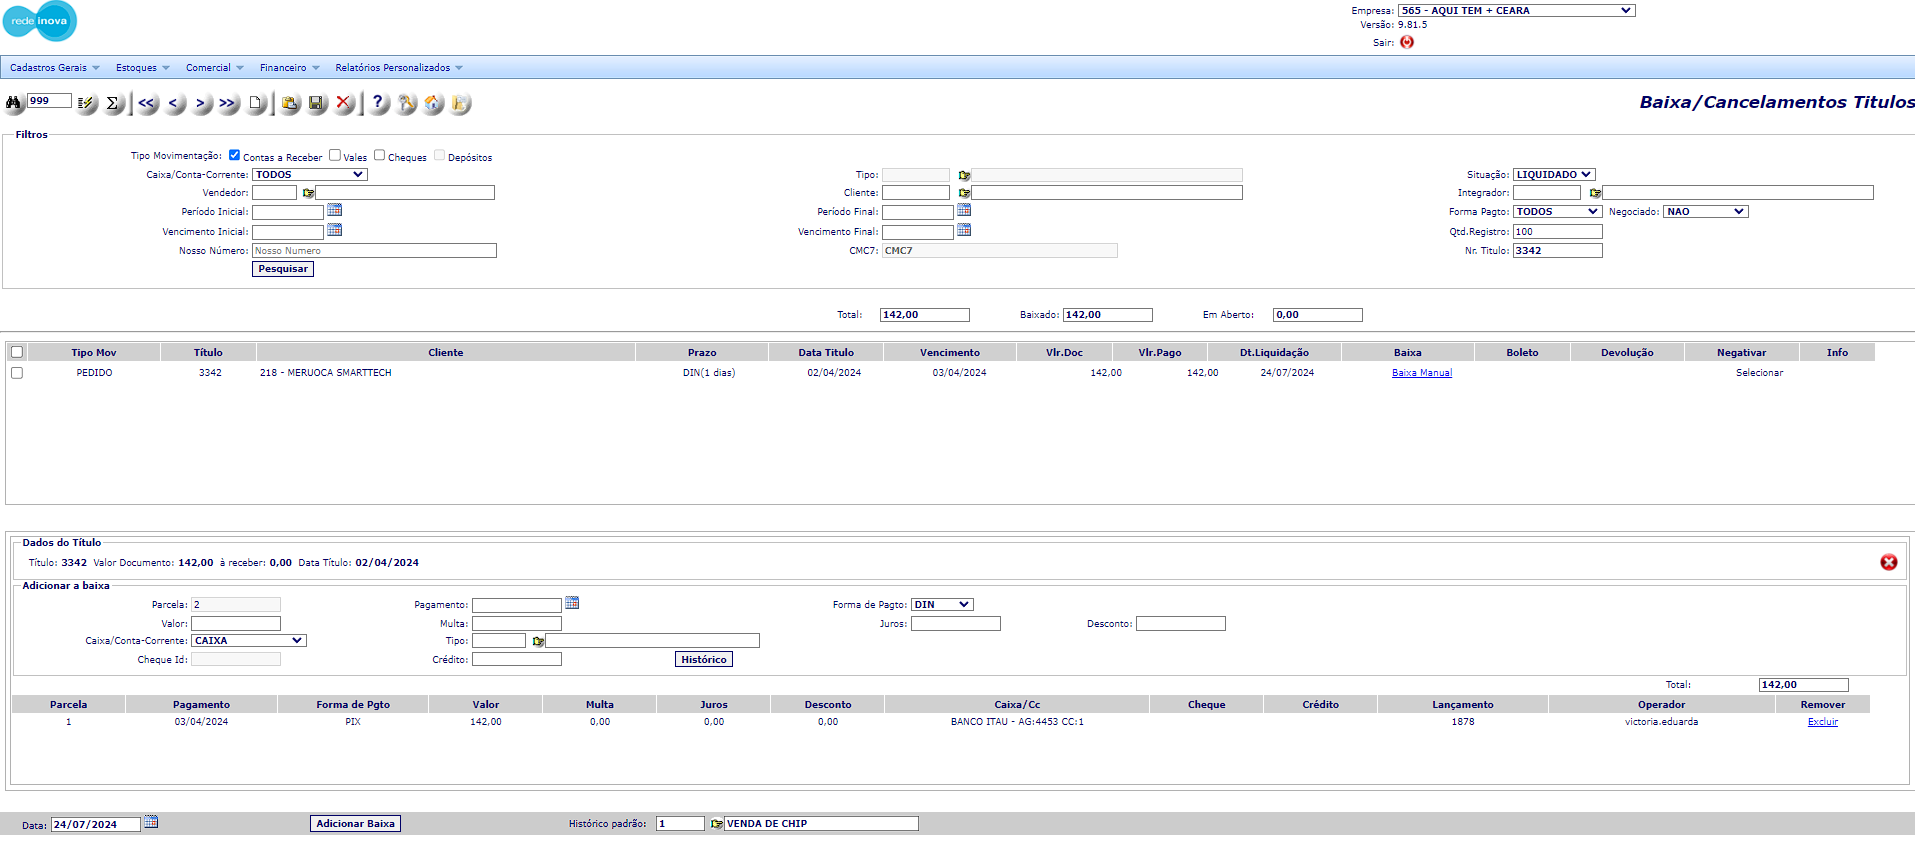Click the rede inova logo

pyautogui.click(x=40, y=21)
